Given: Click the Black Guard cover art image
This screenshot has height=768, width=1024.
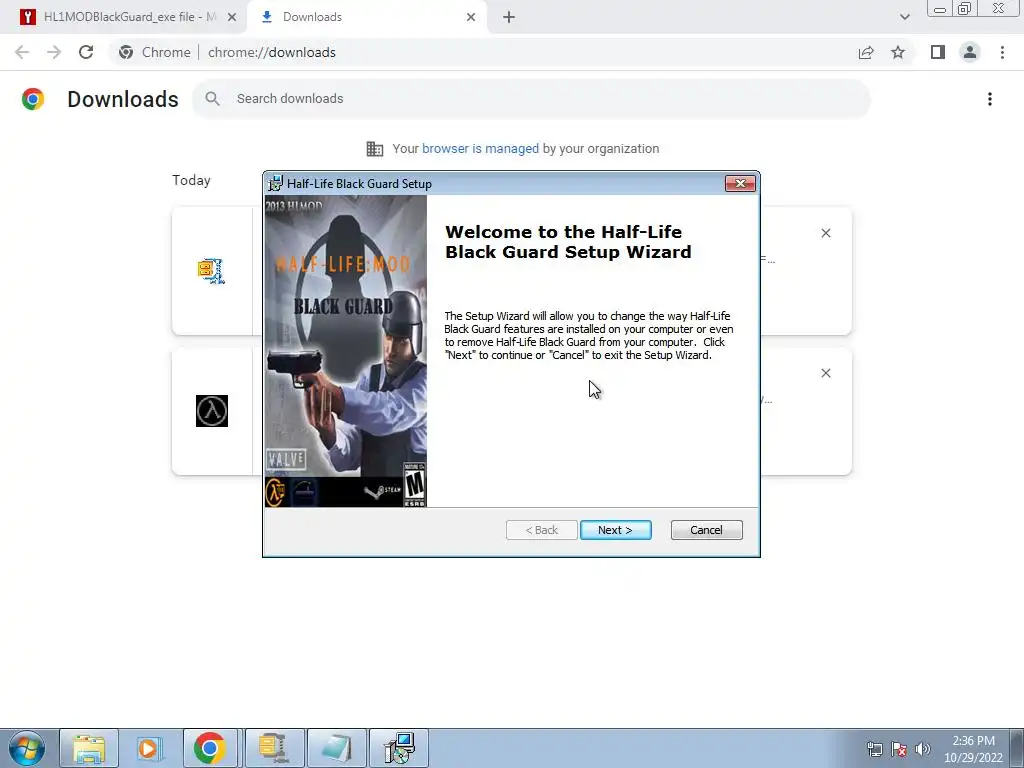Looking at the screenshot, I should [x=345, y=351].
